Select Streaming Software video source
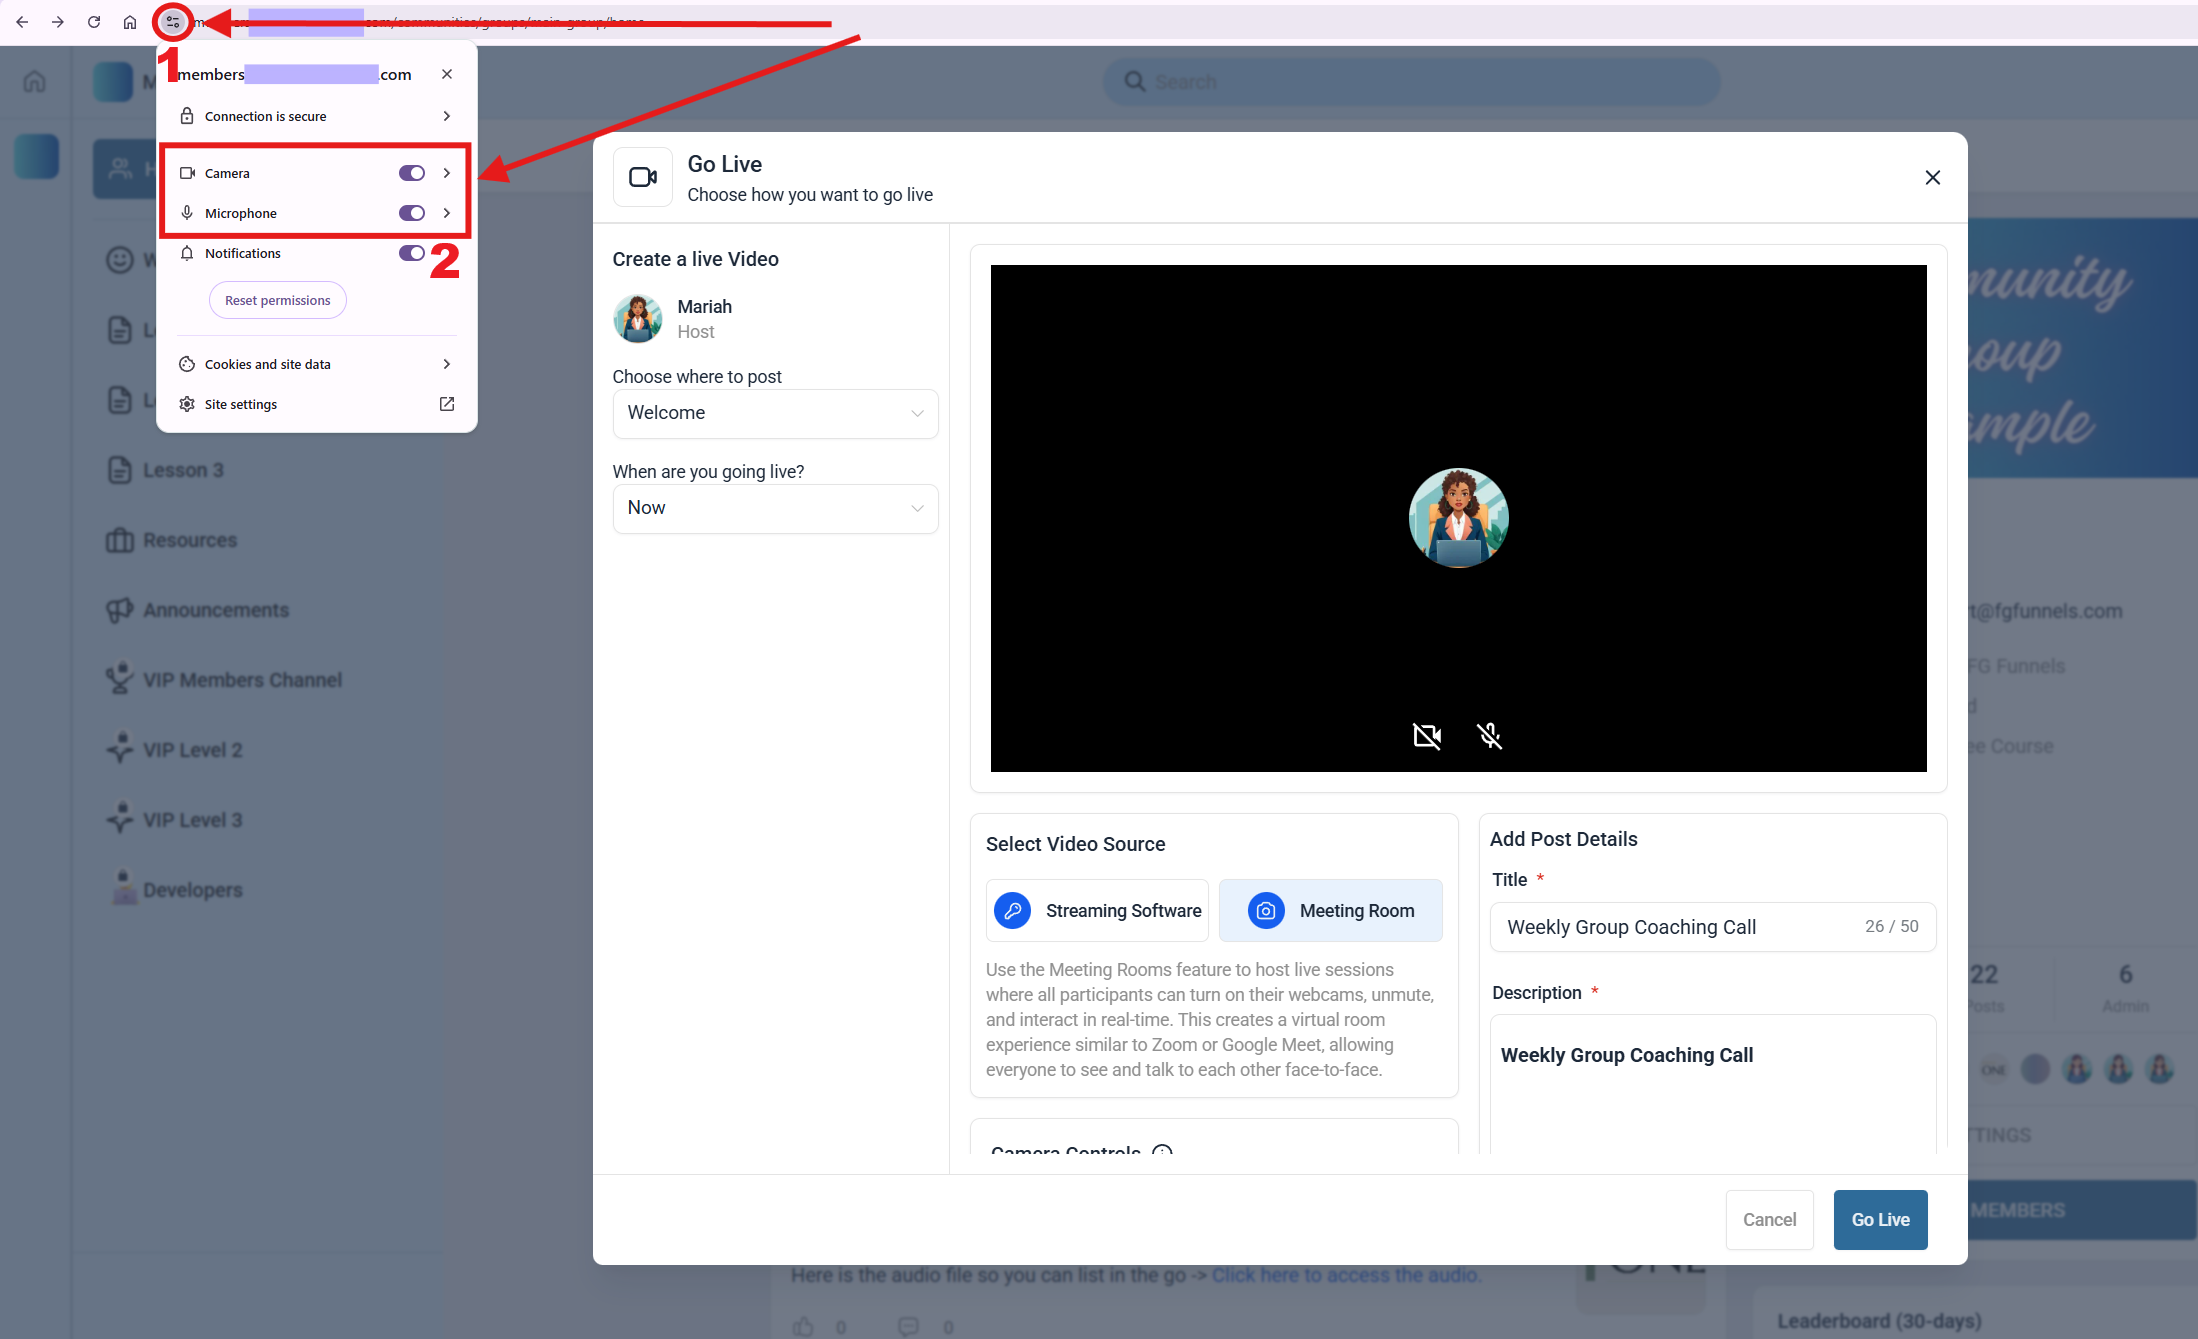This screenshot has height=1339, width=2198. pyautogui.click(x=1097, y=910)
